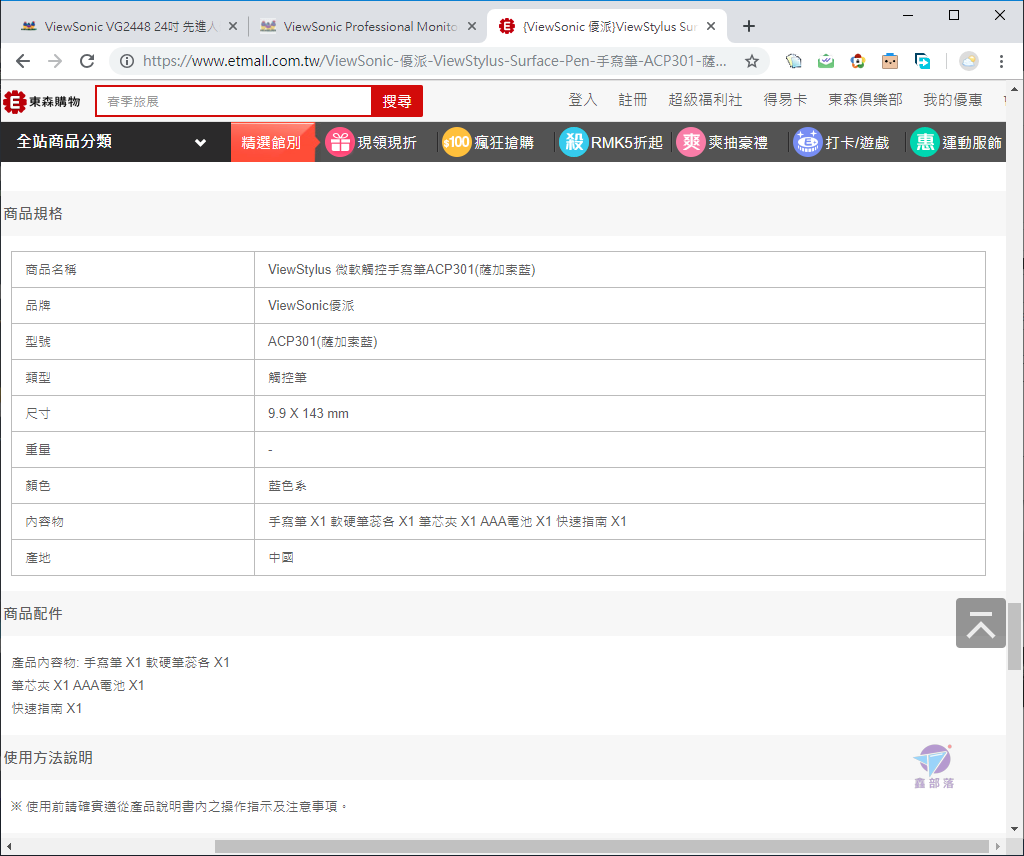Close the ViewSonic VG2448 tab
1024x856 pixels.
[233, 27]
